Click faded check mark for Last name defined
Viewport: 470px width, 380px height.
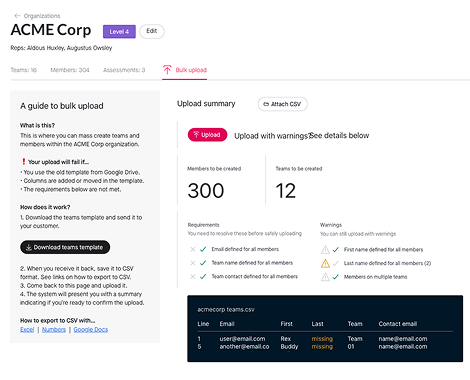(x=336, y=263)
